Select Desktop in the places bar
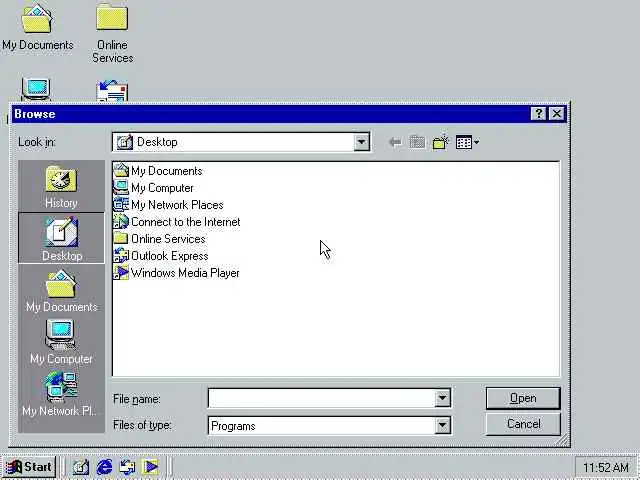The width and height of the screenshot is (640, 480). tap(61, 238)
